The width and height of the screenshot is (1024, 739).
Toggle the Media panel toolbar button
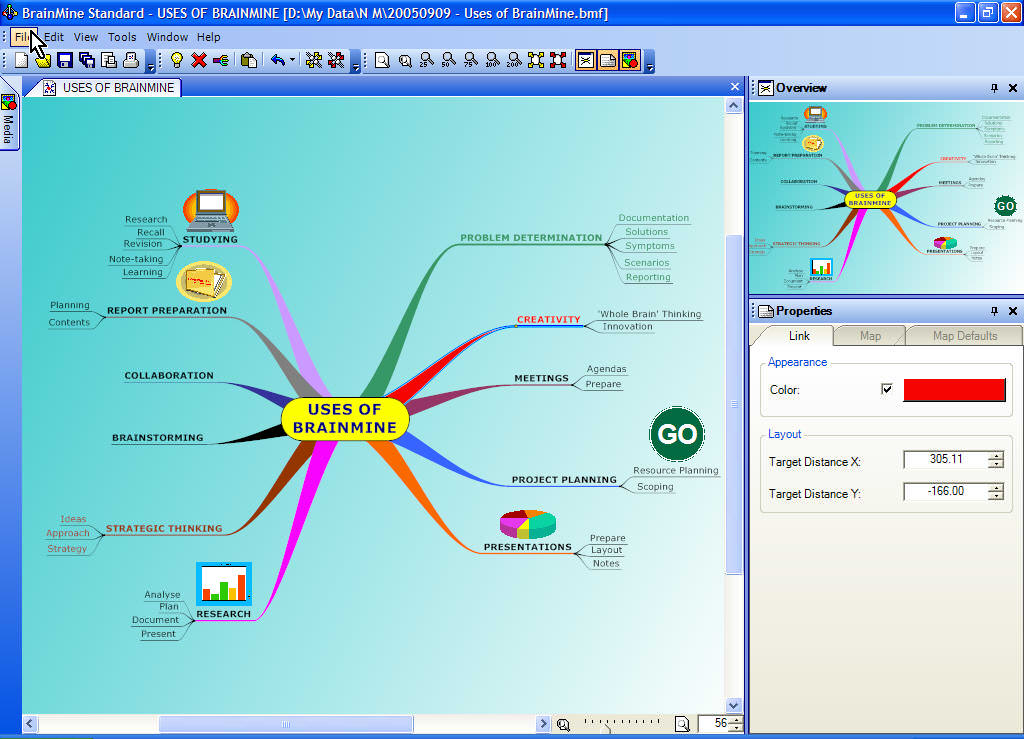[630, 61]
